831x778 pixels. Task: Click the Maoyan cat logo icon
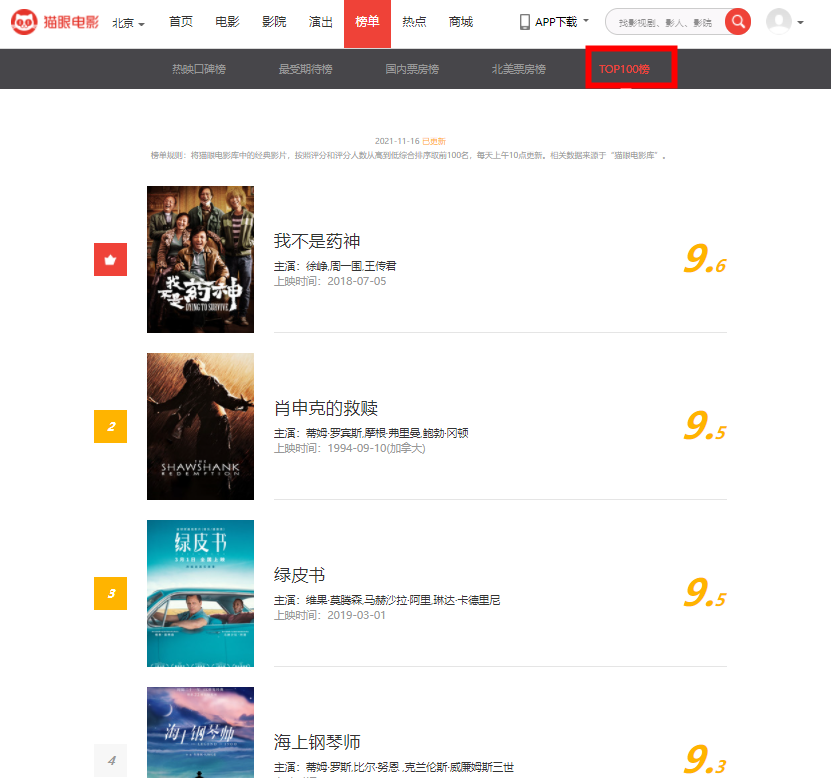(24, 22)
